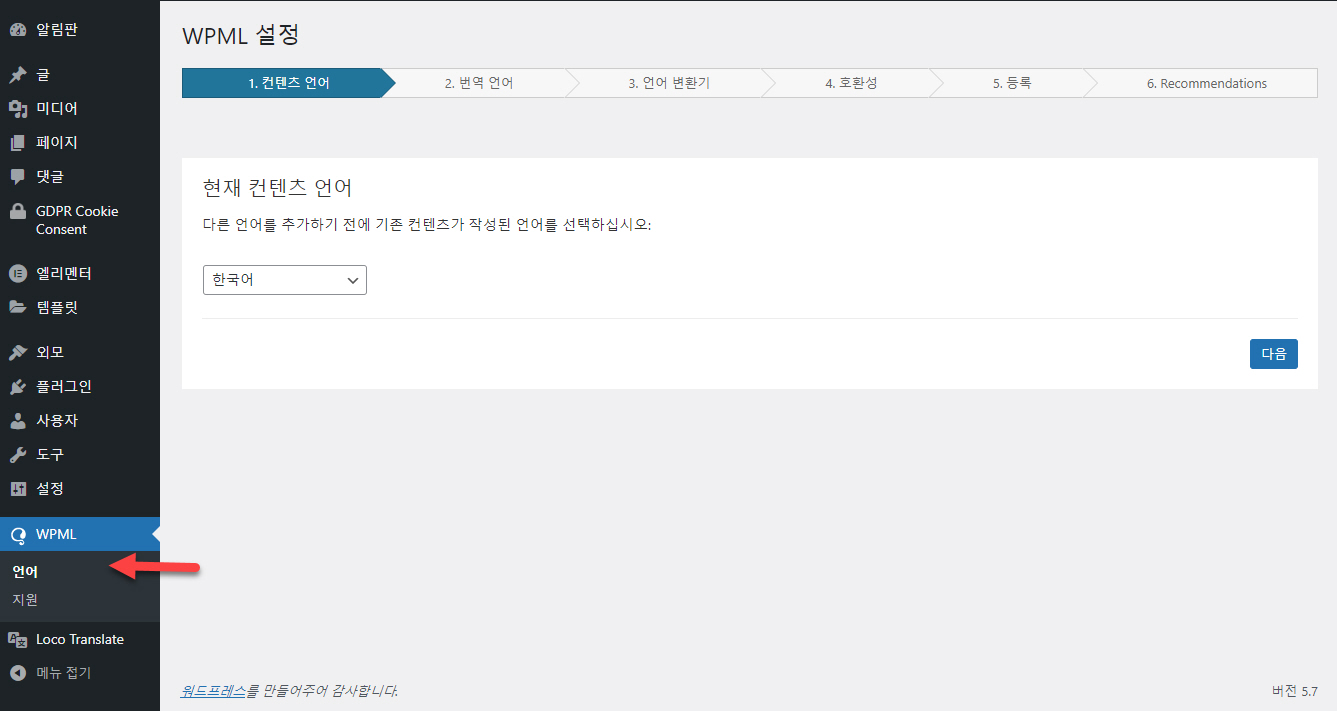Open the 글 posts menu
This screenshot has width=1337, height=711.
43,75
